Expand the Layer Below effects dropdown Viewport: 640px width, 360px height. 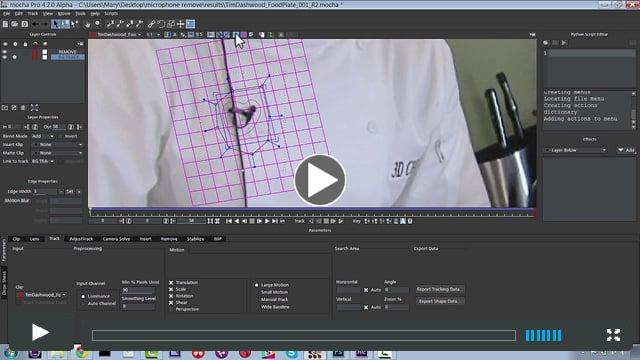pyautogui.click(x=576, y=150)
